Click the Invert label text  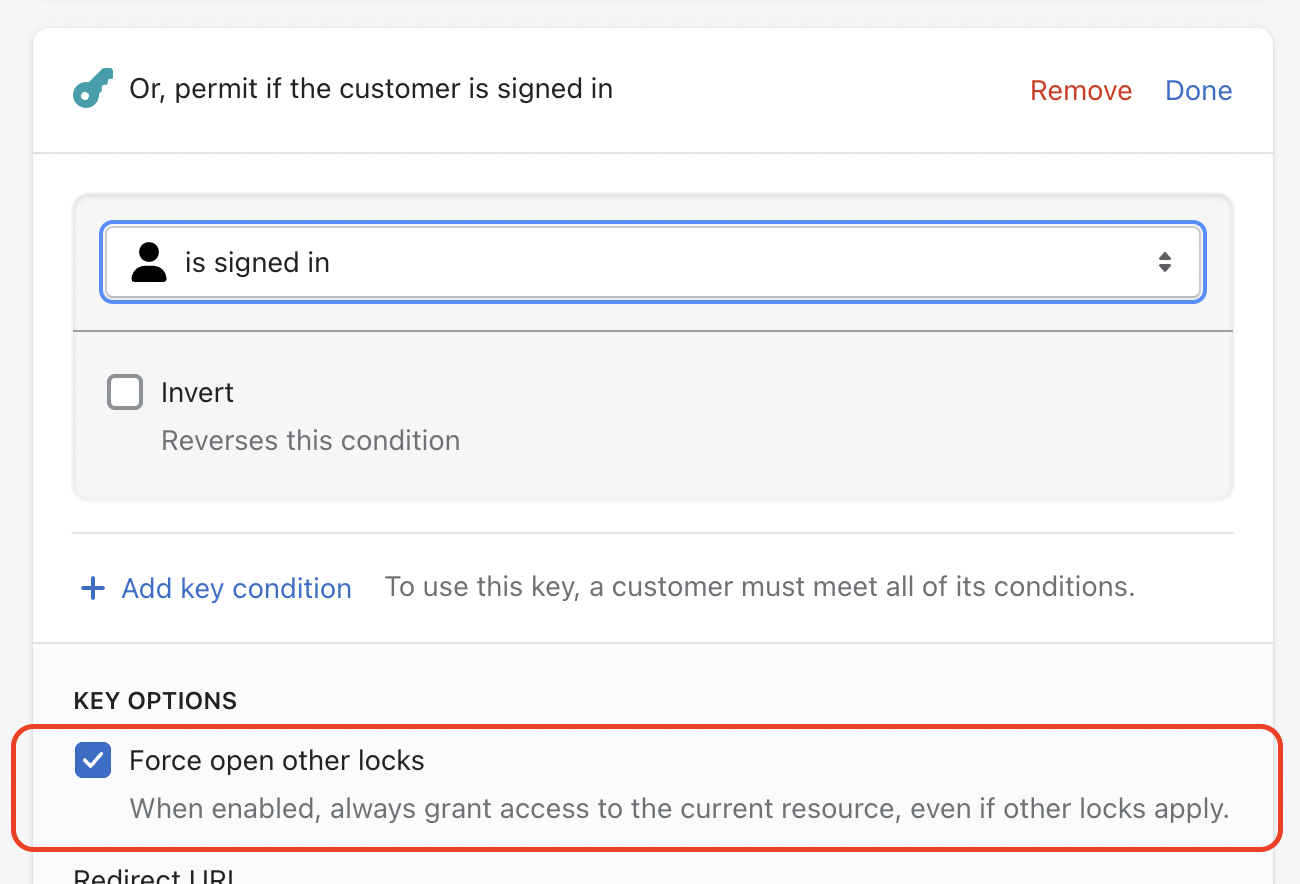[x=197, y=392]
